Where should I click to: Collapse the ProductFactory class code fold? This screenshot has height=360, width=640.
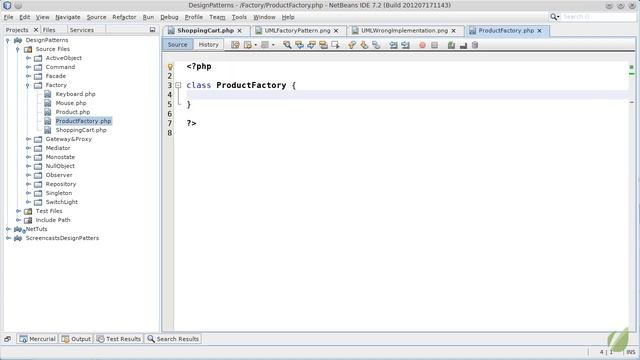pyautogui.click(x=178, y=85)
